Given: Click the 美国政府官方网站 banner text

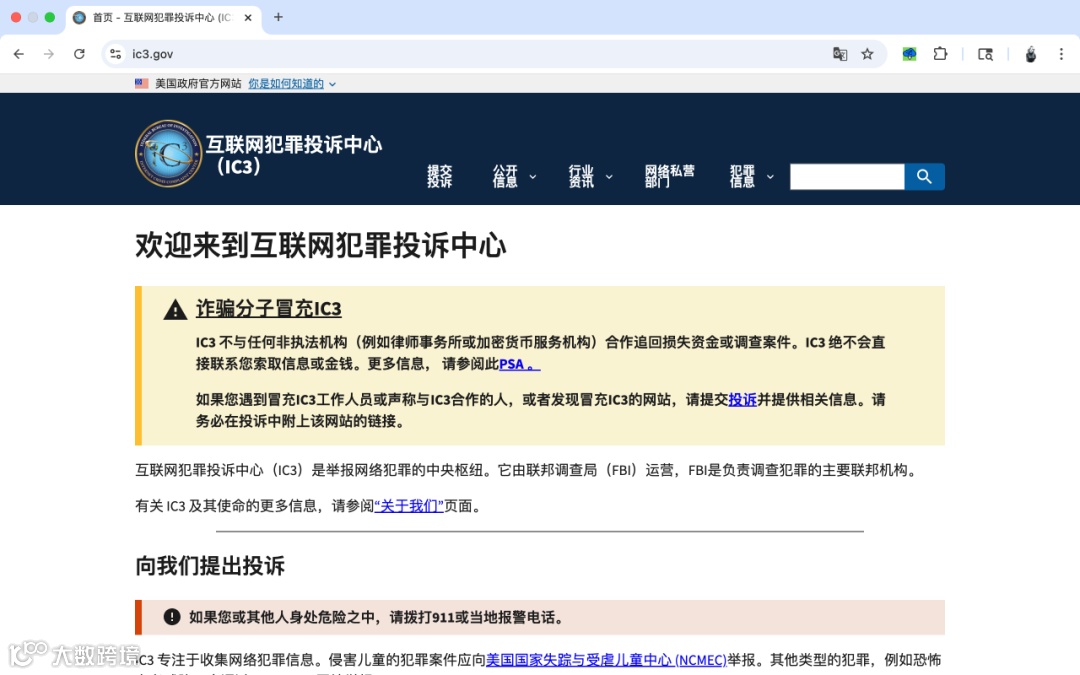Looking at the screenshot, I should tap(198, 83).
